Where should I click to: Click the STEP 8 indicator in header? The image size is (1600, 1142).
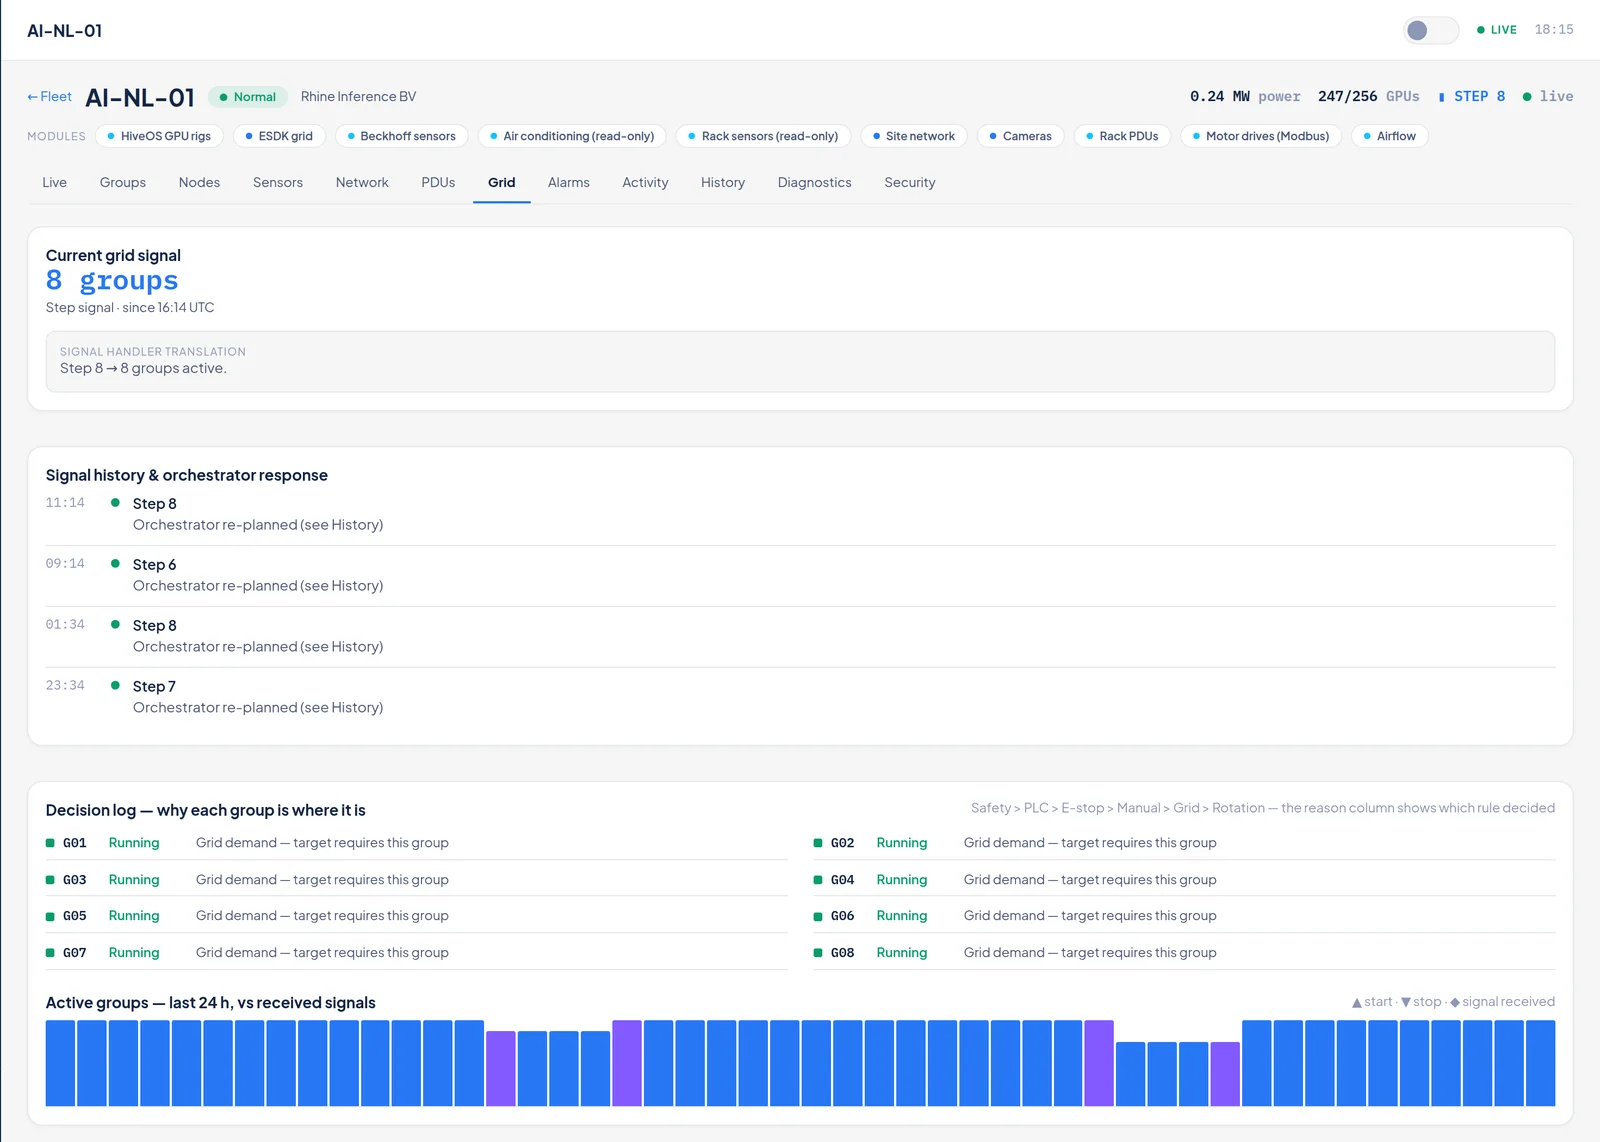[x=1472, y=97]
